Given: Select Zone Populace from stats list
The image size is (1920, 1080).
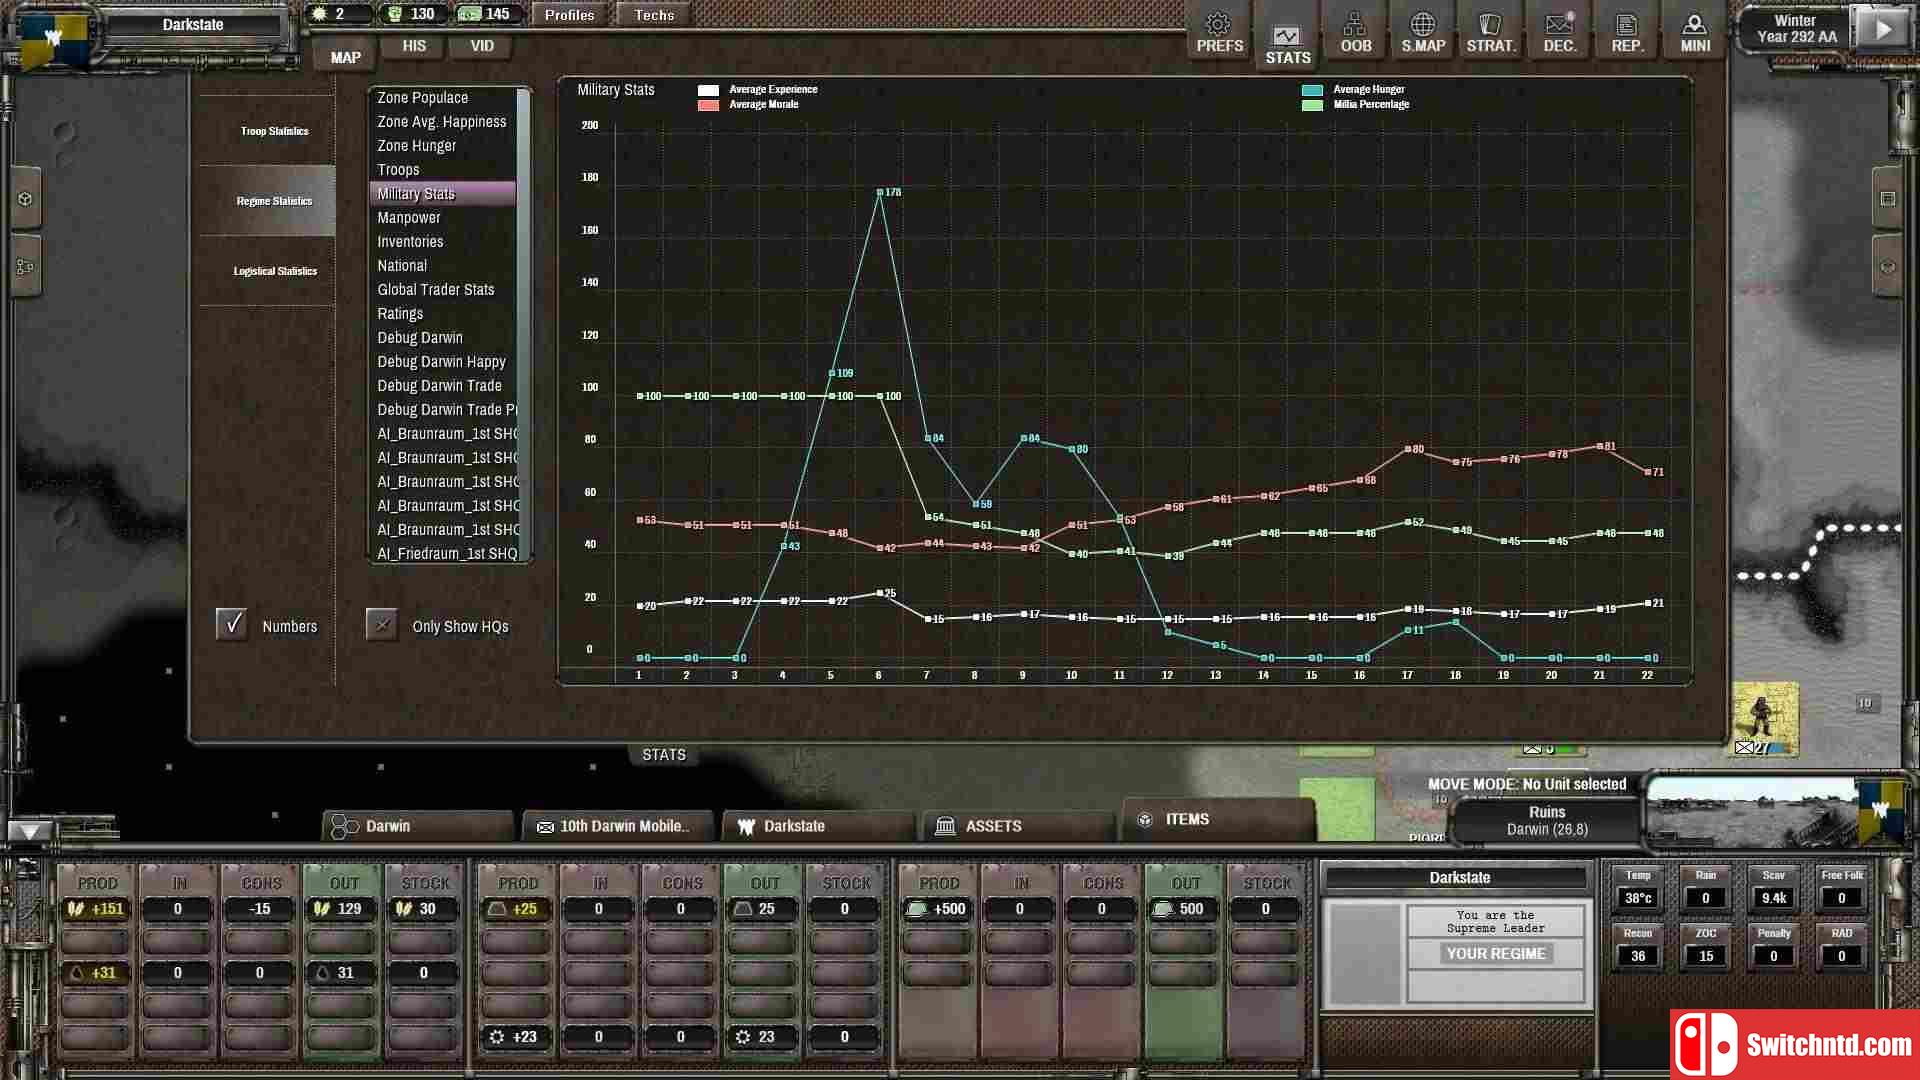Looking at the screenshot, I should click(422, 96).
